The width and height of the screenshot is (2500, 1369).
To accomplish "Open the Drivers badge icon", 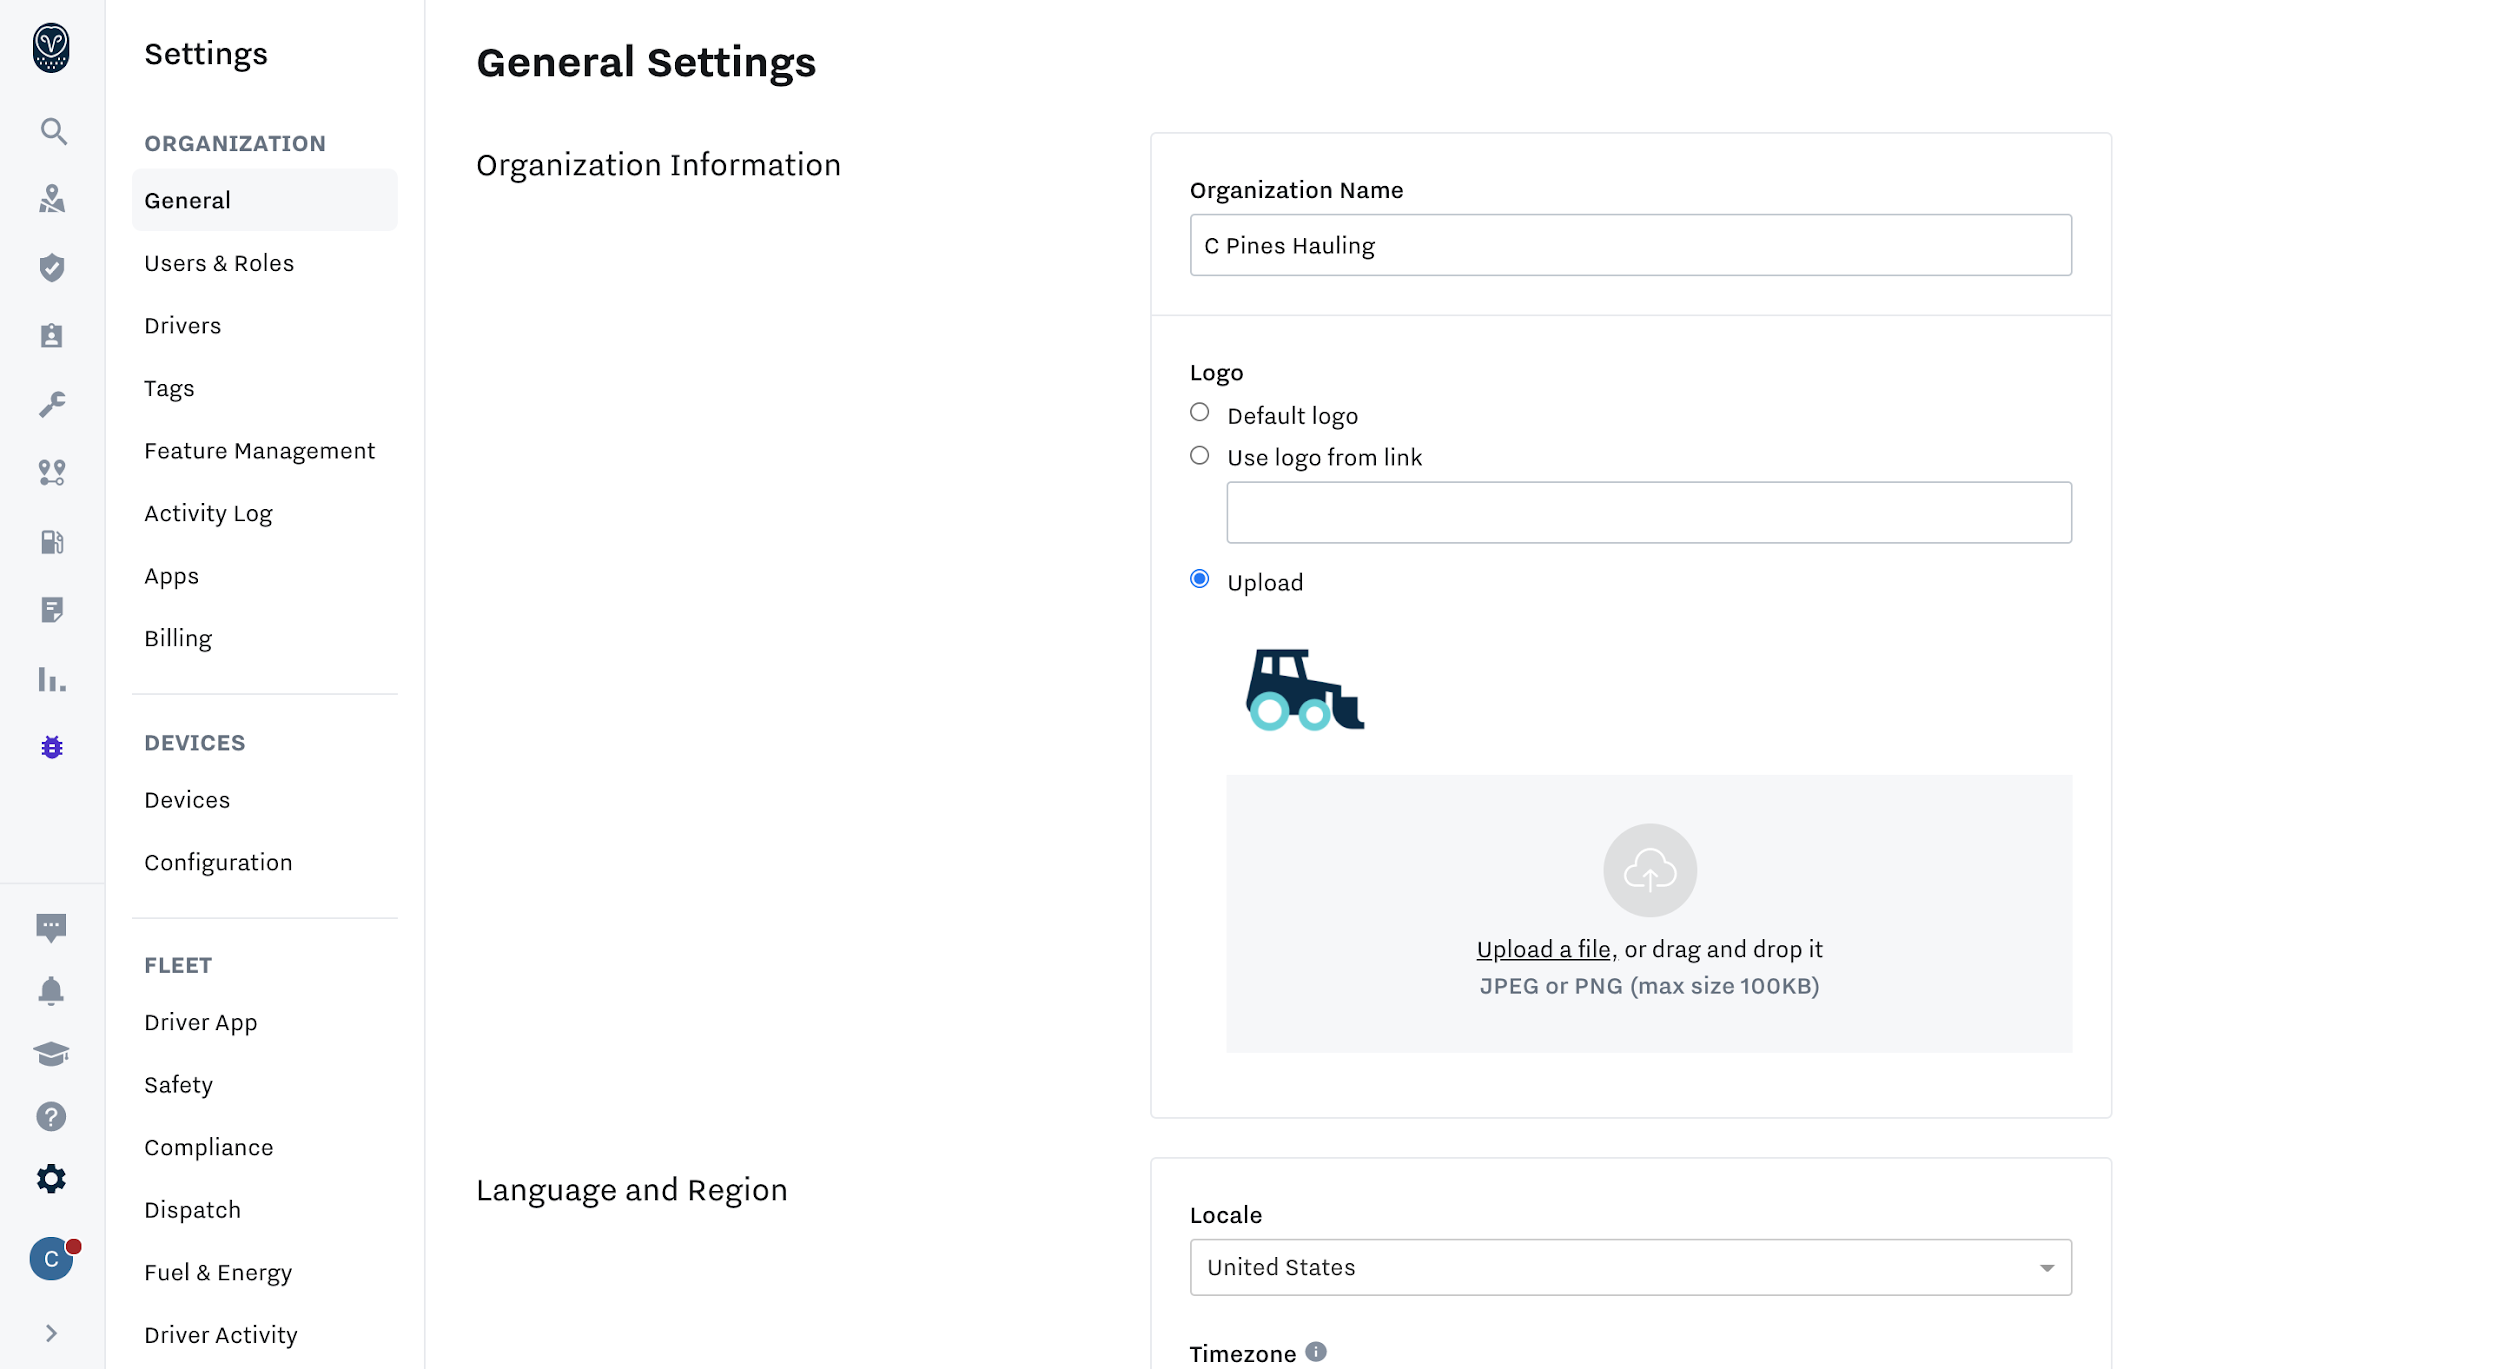I will (52, 335).
